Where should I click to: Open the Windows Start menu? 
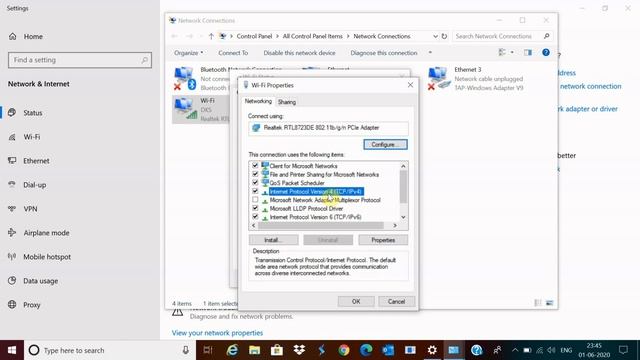click(12, 350)
